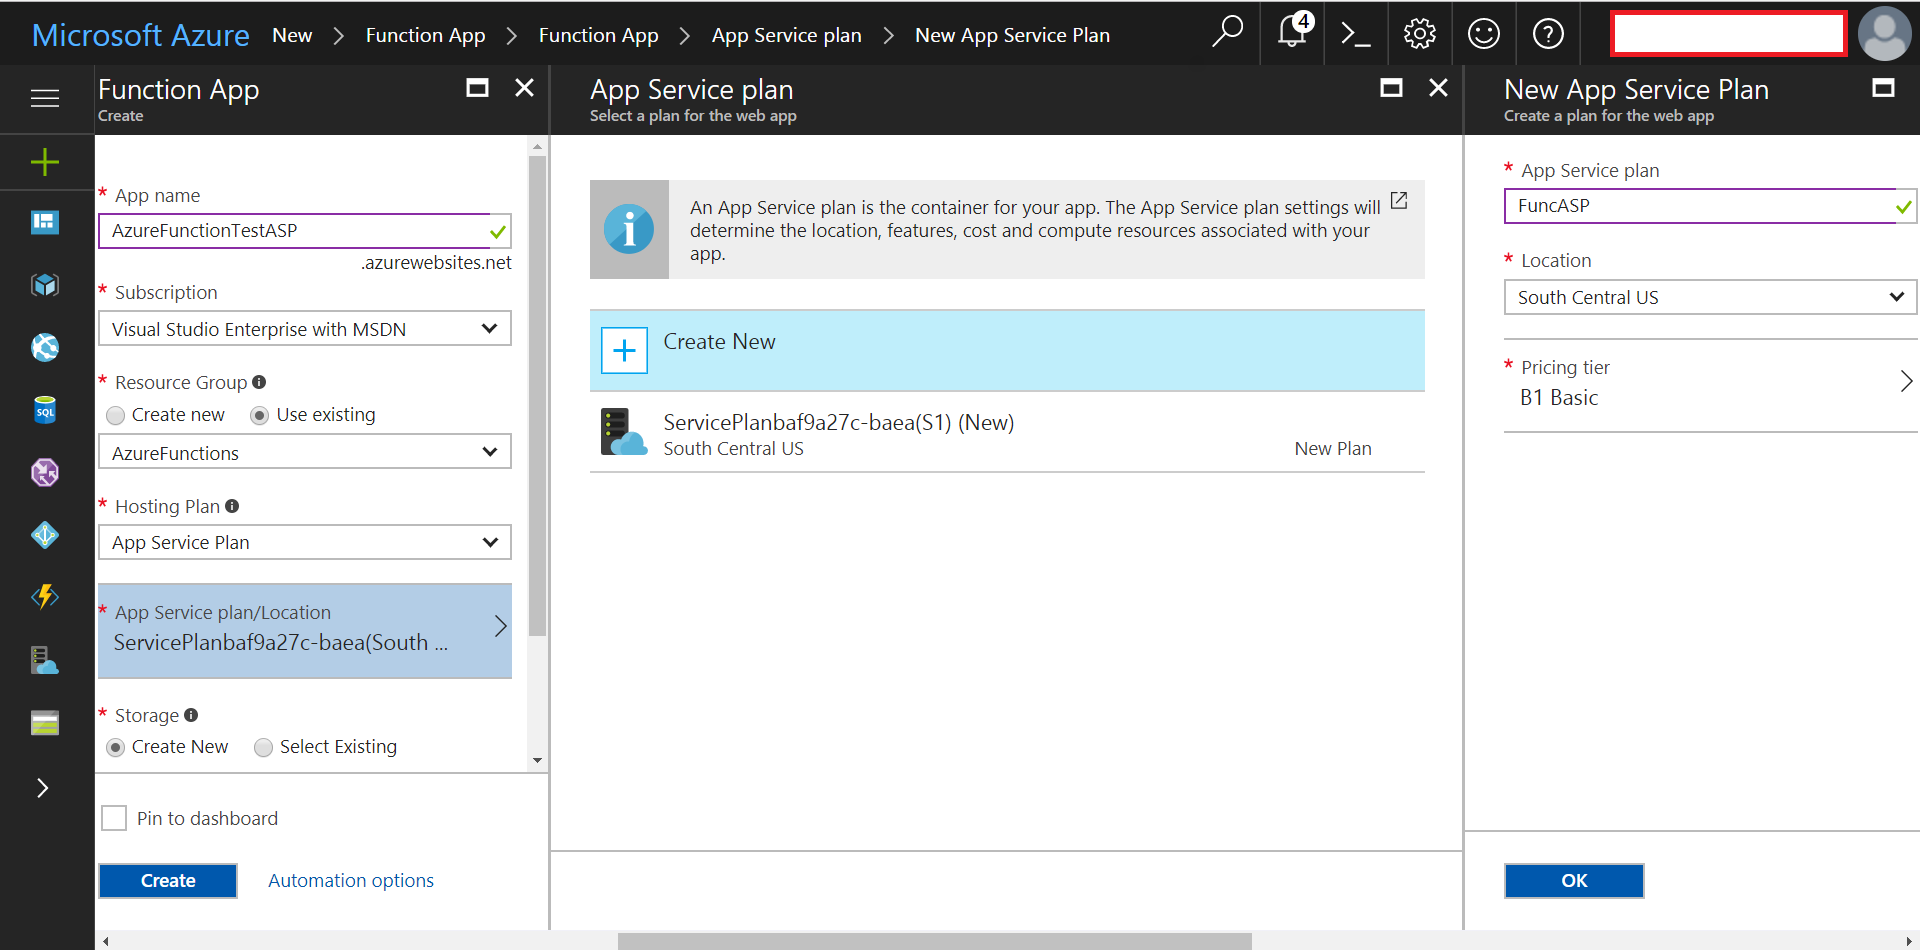The height and width of the screenshot is (950, 1920).
Task: Click the search magnifier icon
Action: [x=1227, y=33]
